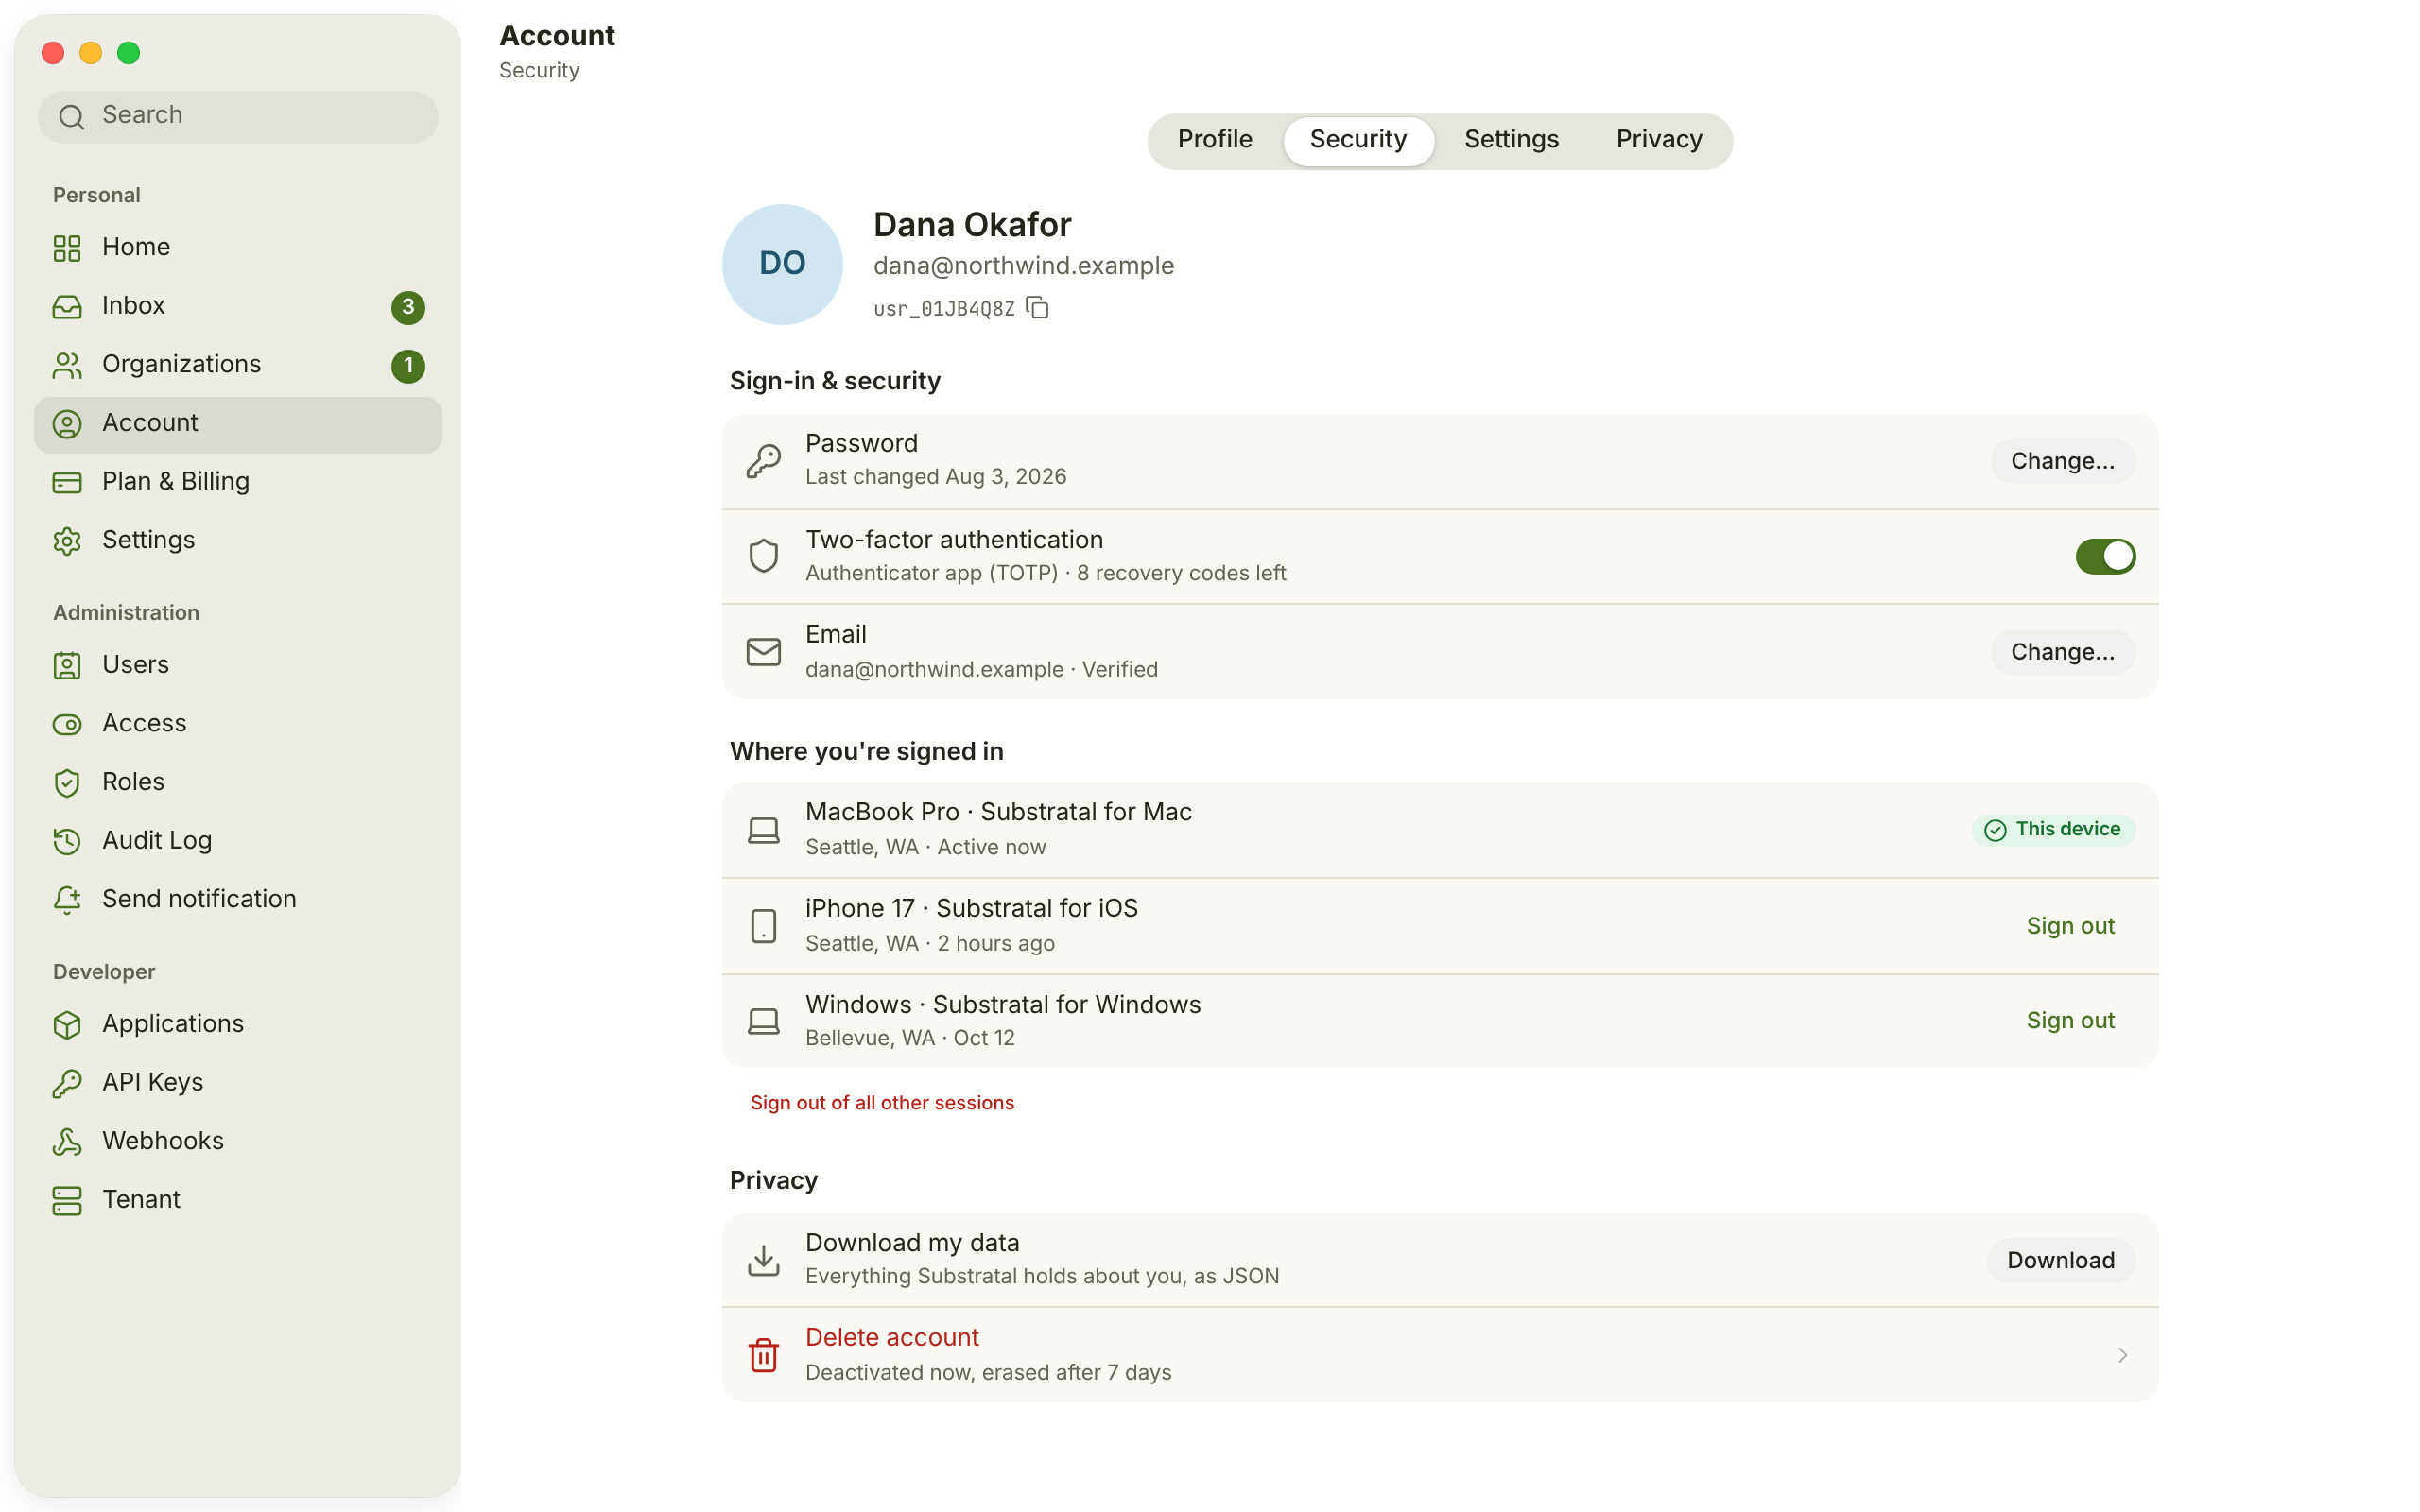
Task: Go to Organizations in sidebar
Action: click(x=238, y=364)
